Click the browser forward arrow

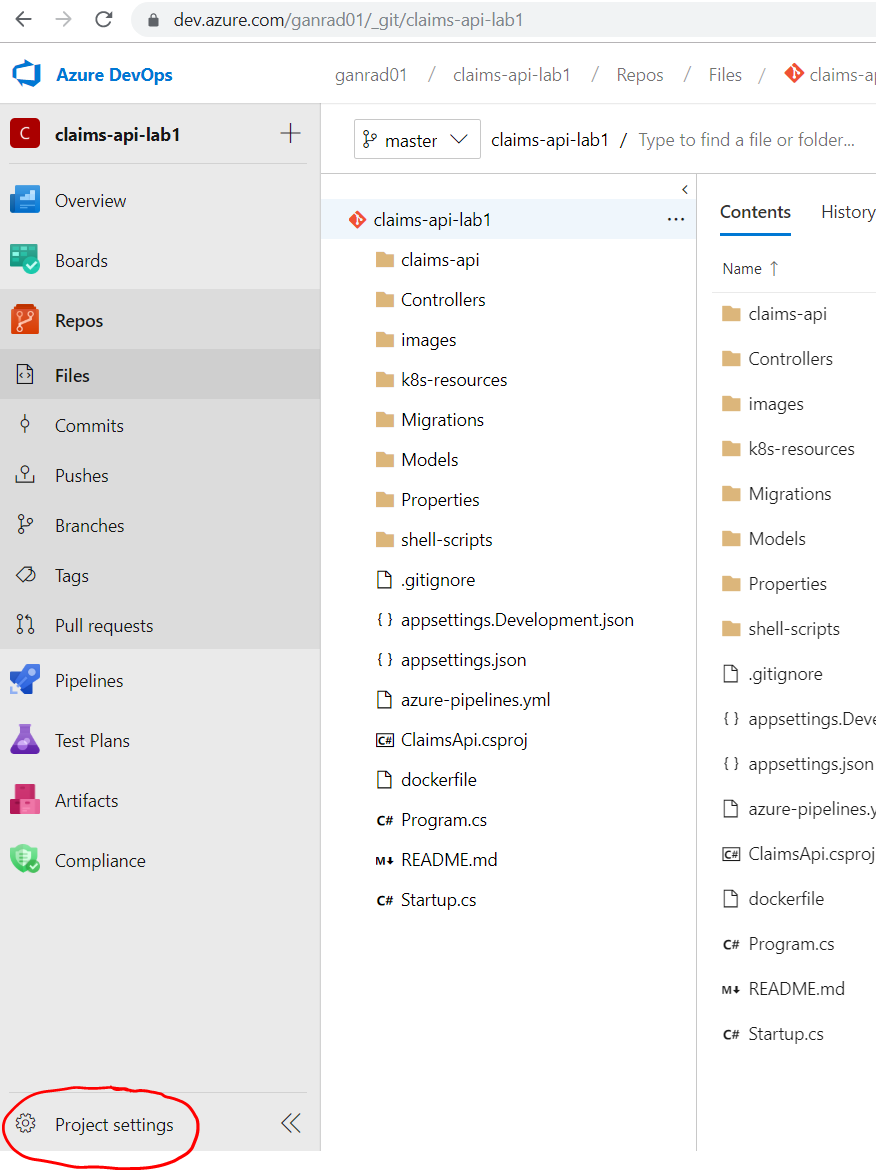pyautogui.click(x=64, y=19)
